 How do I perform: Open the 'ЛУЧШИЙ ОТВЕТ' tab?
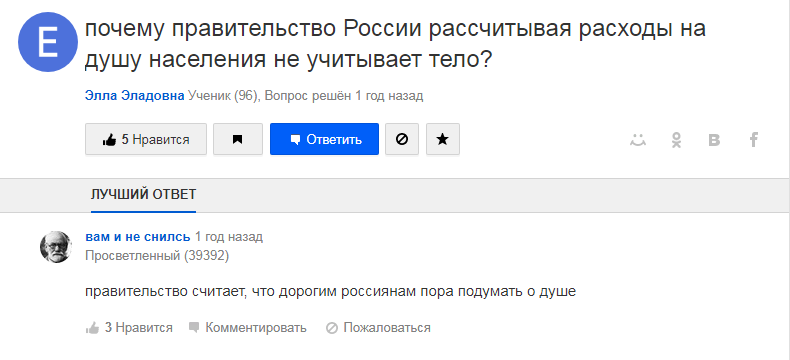(x=144, y=194)
